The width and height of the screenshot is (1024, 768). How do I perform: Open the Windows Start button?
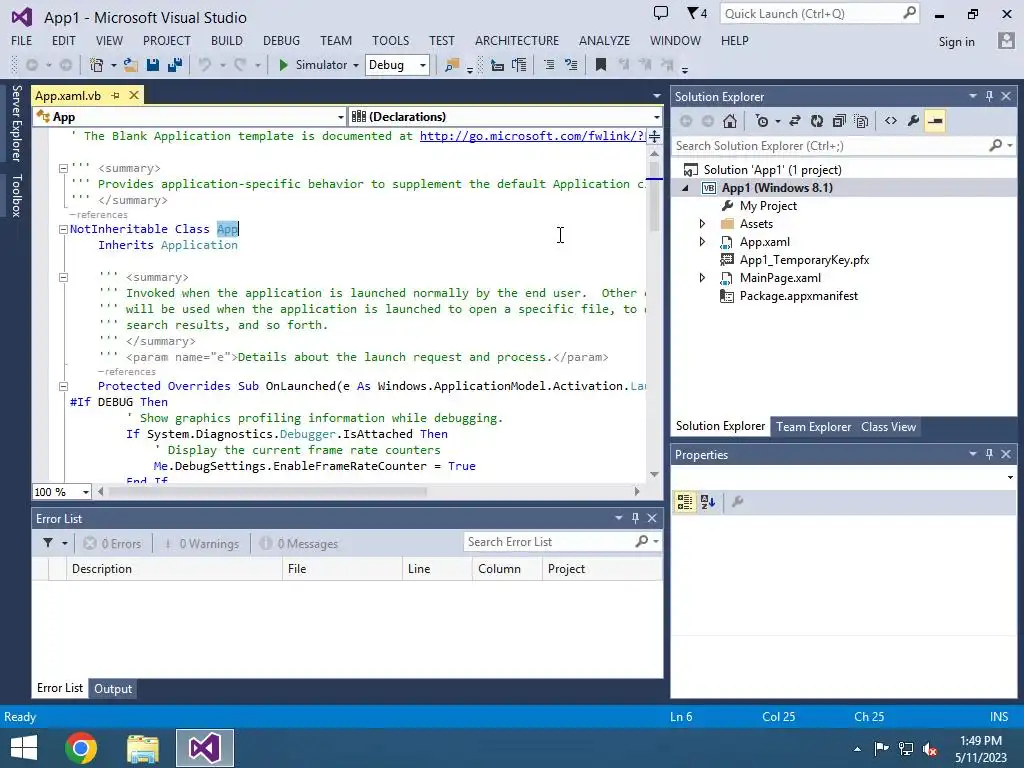point(24,748)
